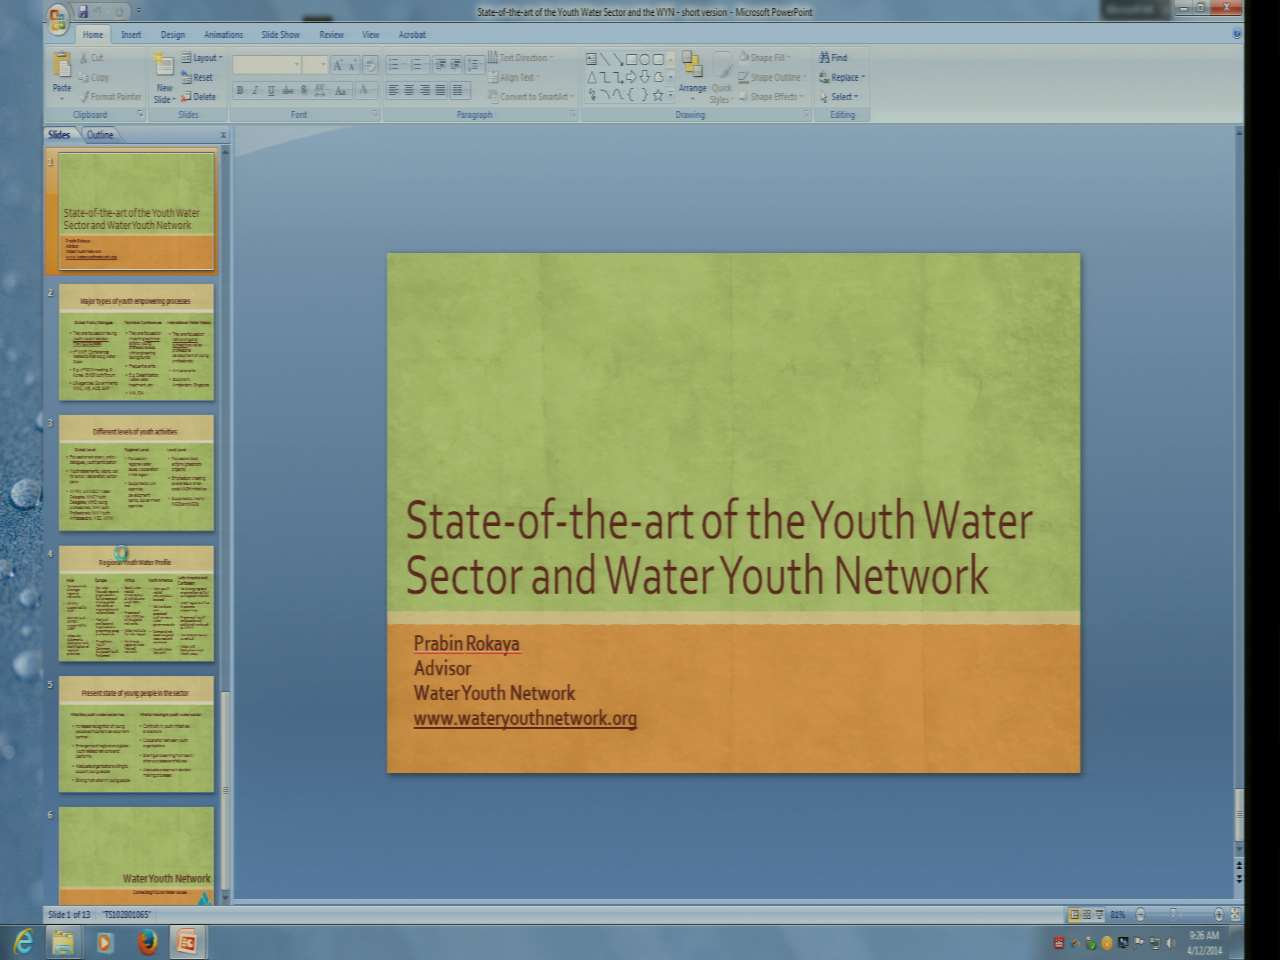Decrease the list indent level

(440, 64)
